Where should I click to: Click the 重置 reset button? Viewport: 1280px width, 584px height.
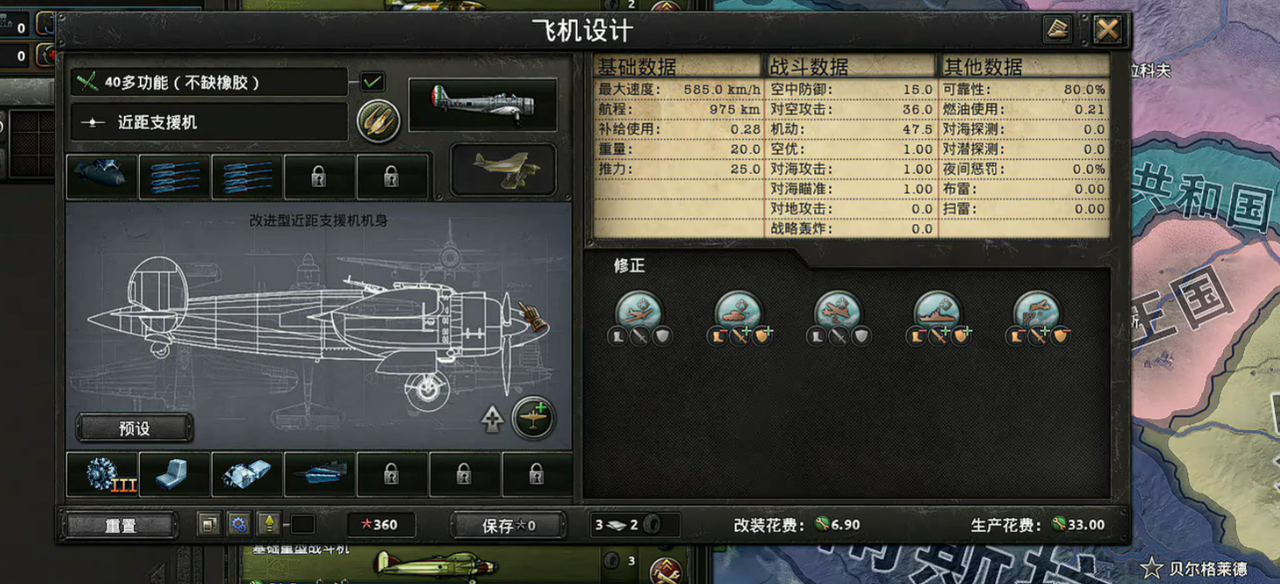pyautogui.click(x=121, y=525)
